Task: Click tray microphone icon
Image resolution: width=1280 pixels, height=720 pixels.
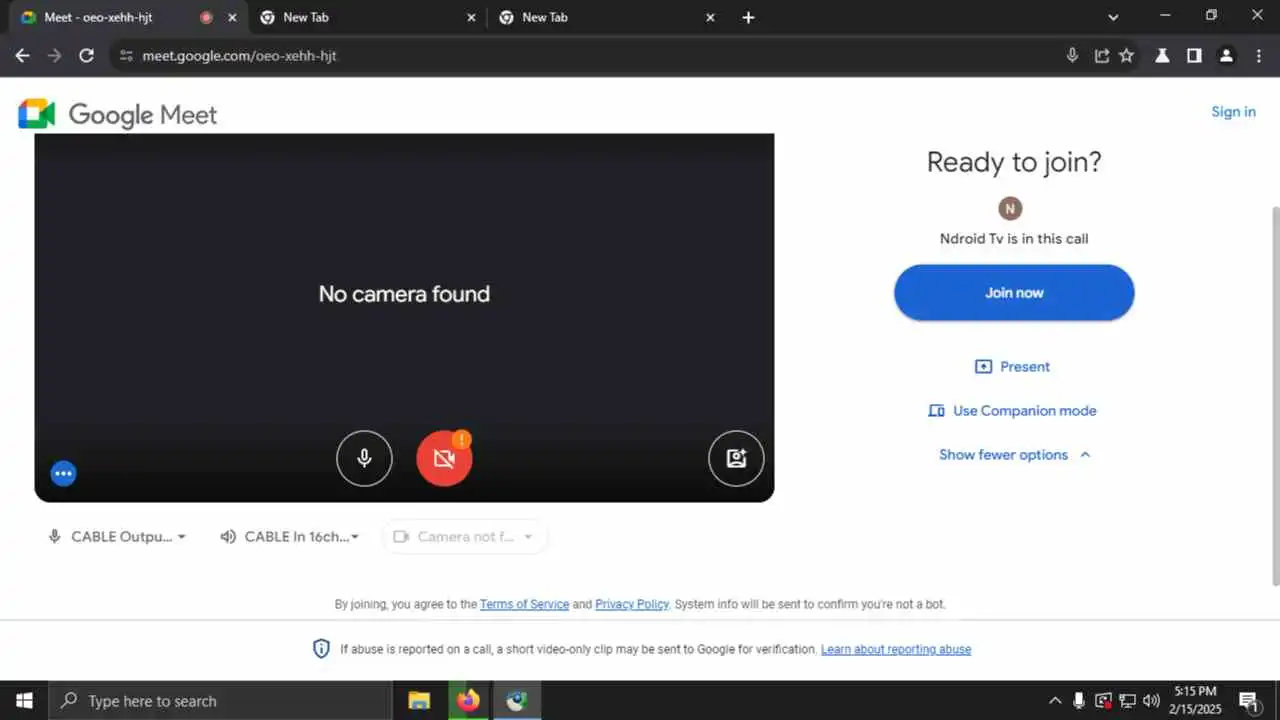Action: (x=1079, y=701)
